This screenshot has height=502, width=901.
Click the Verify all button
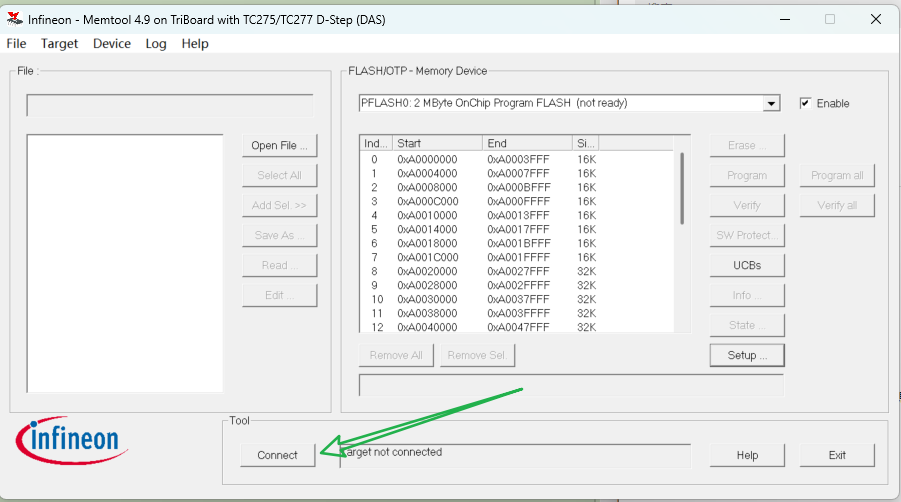[837, 205]
